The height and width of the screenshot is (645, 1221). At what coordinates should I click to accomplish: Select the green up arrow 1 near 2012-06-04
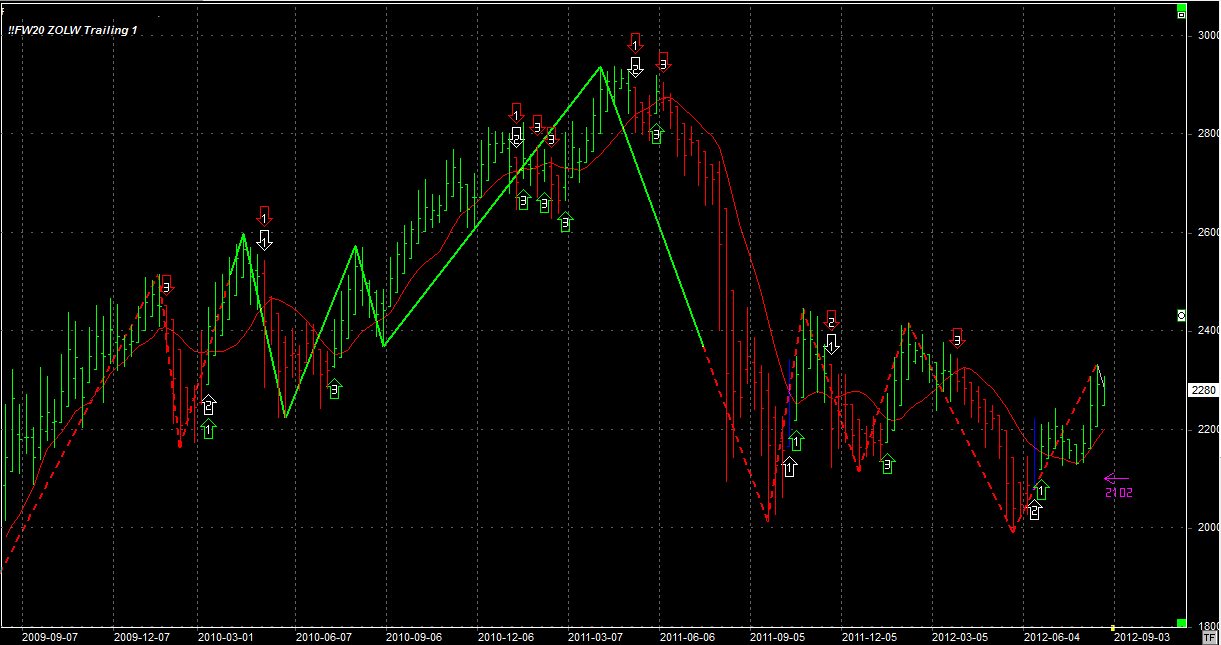point(1042,490)
